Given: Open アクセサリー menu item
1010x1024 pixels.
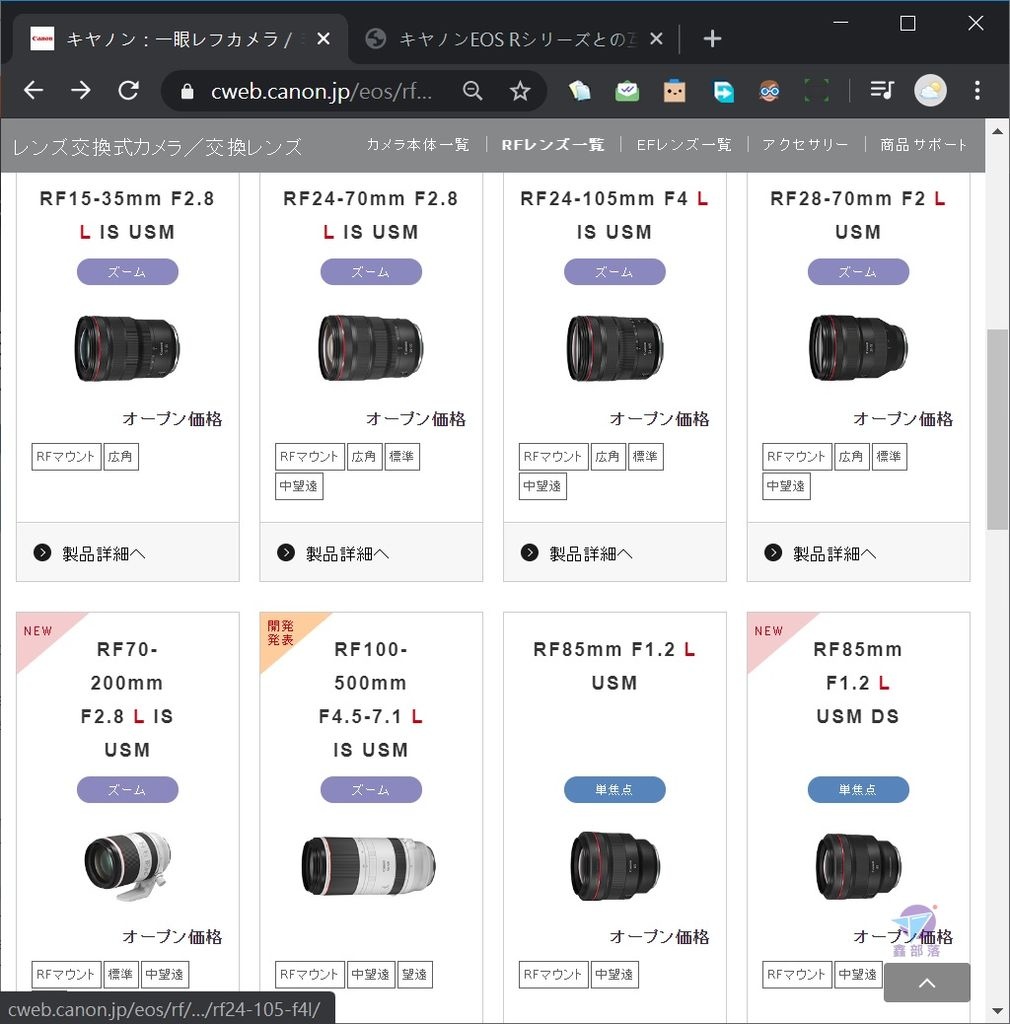Looking at the screenshot, I should (805, 144).
